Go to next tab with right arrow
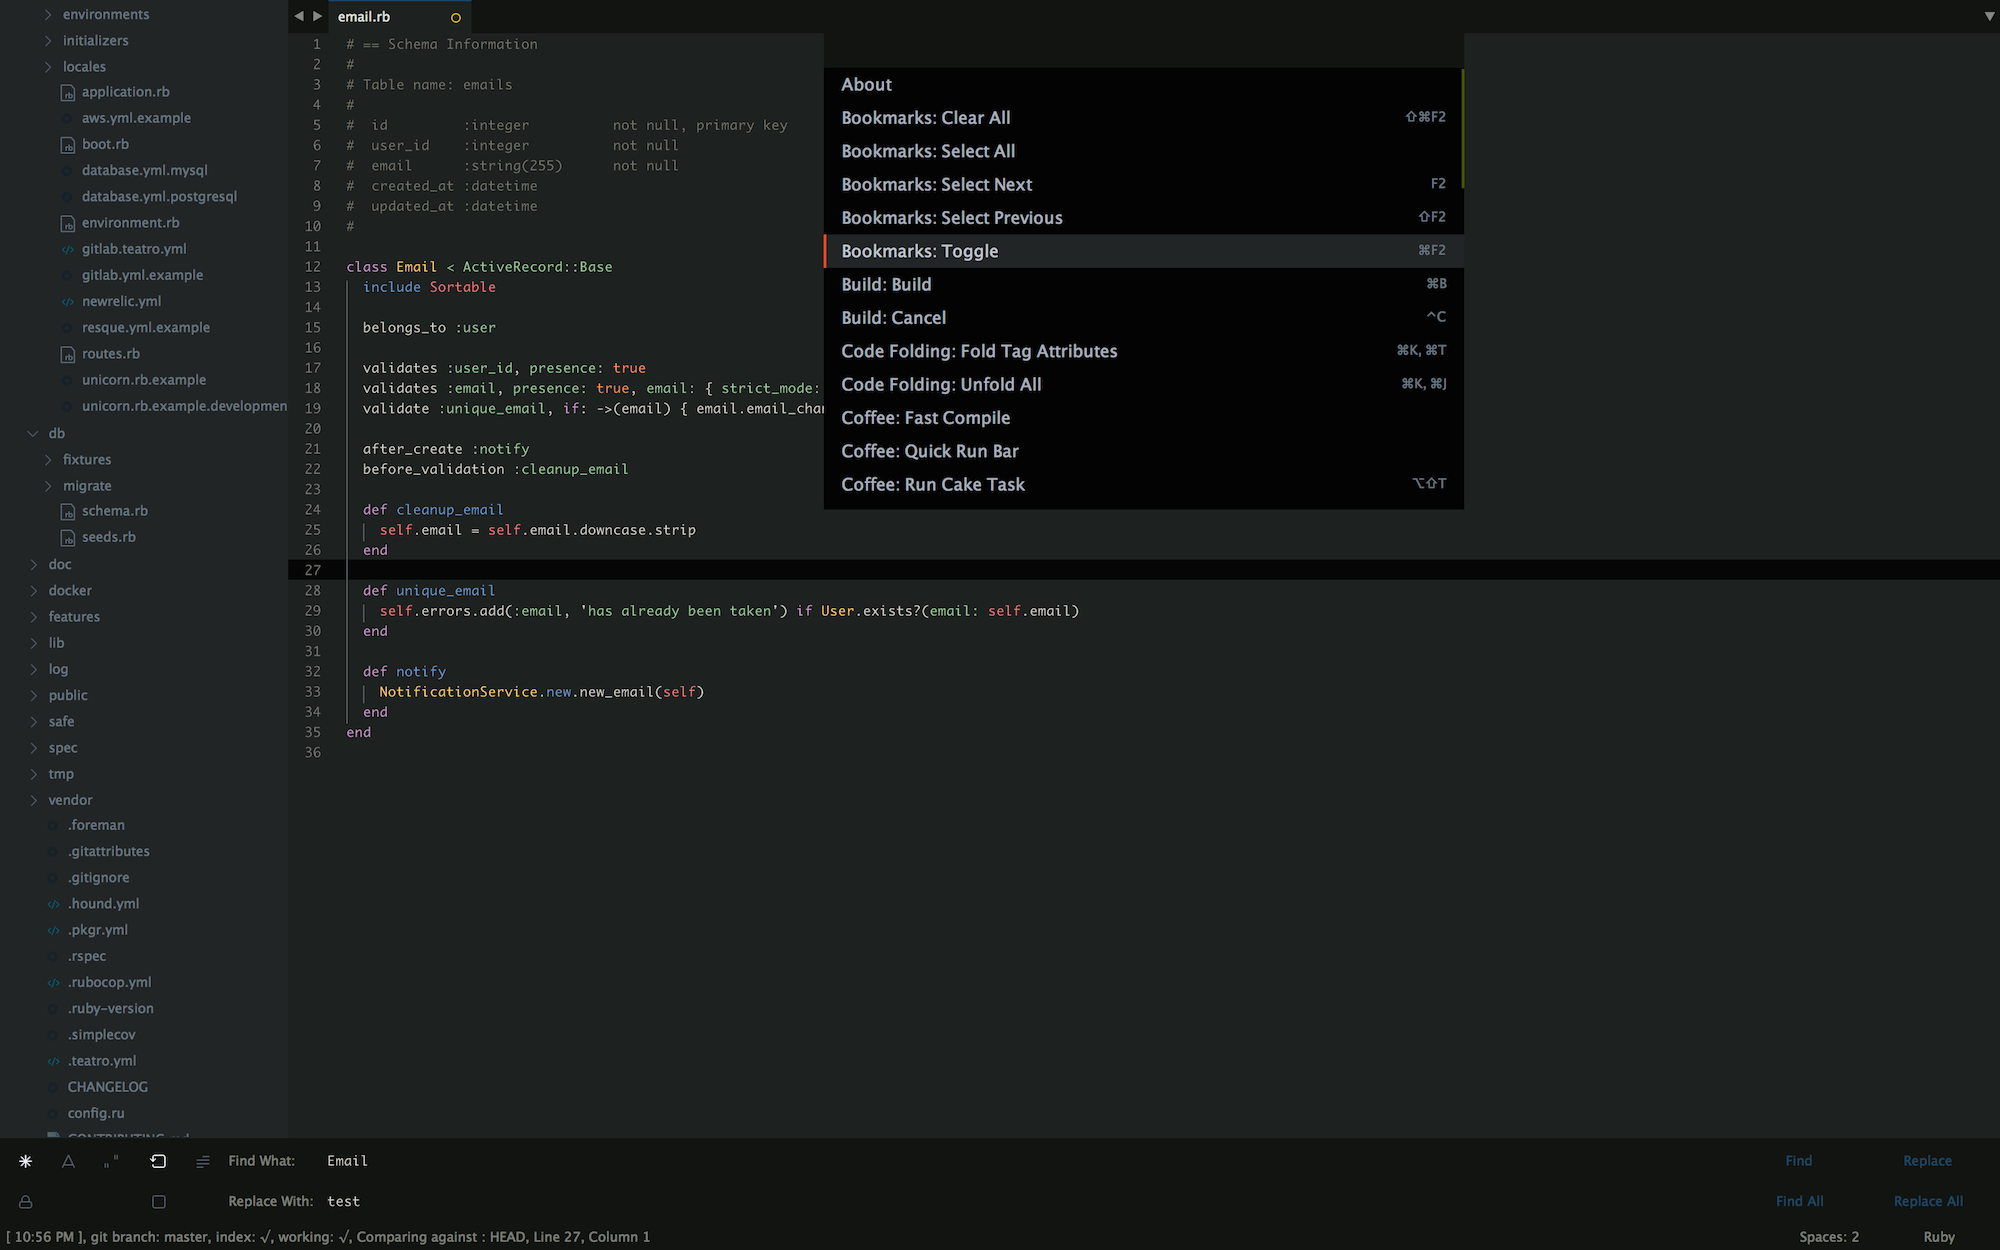 click(318, 16)
